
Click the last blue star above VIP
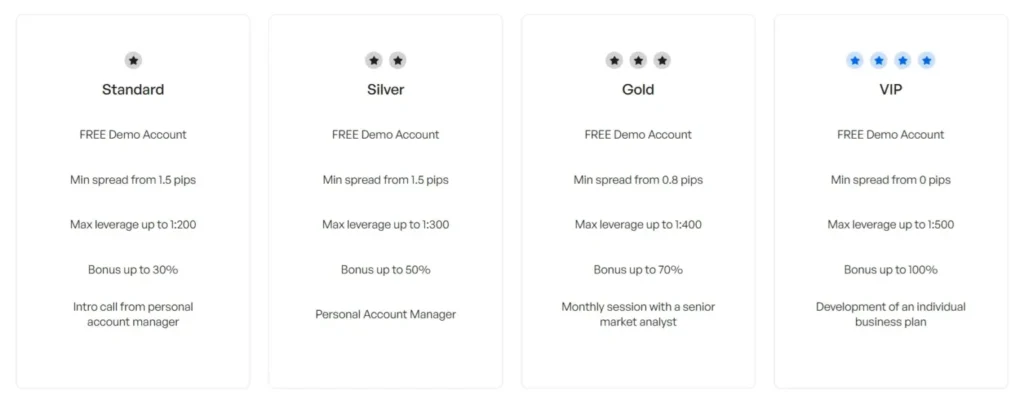coord(927,61)
